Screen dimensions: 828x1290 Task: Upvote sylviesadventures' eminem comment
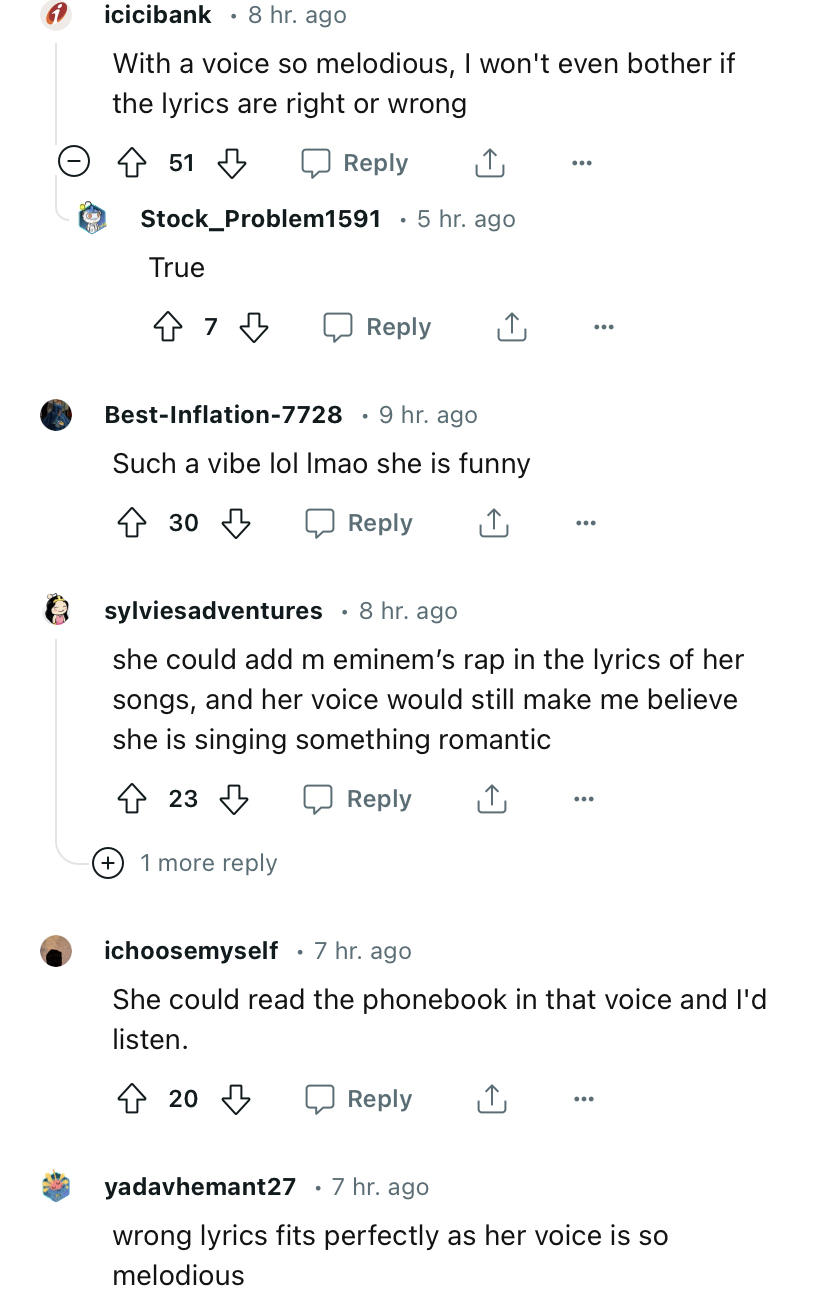[133, 799]
